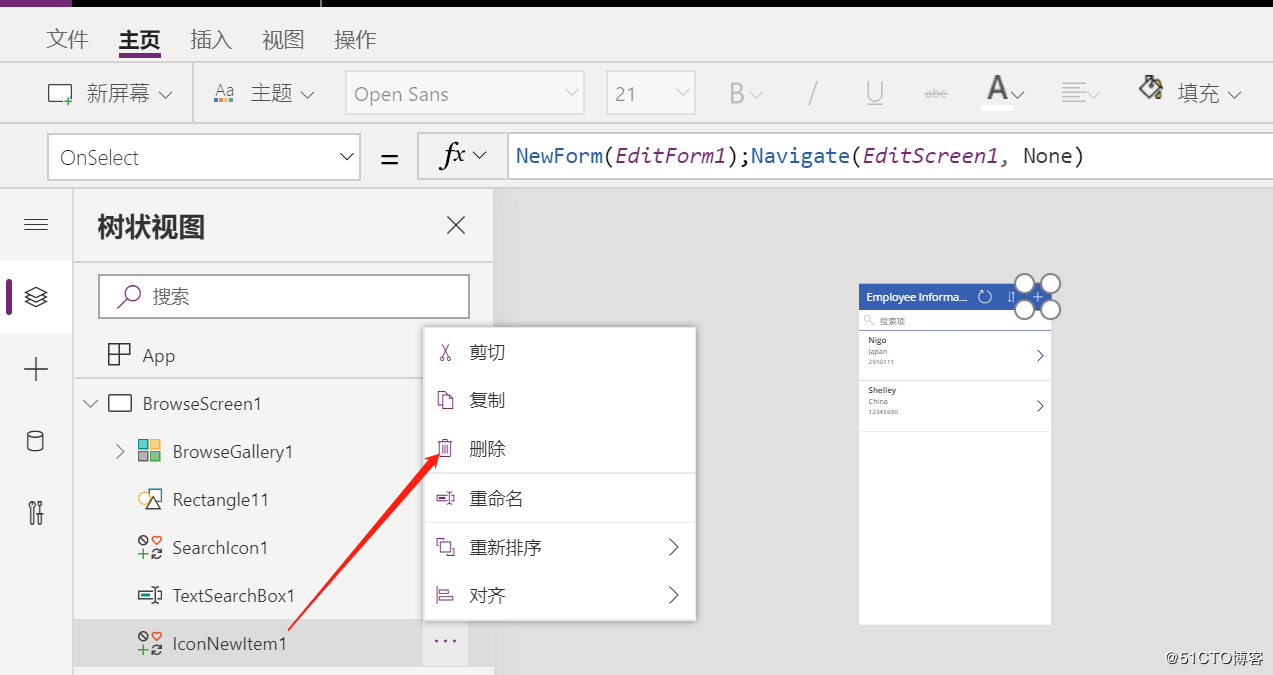This screenshot has width=1273, height=675.
Task: Click the BrowseScreen1 screen icon
Action: (120, 404)
